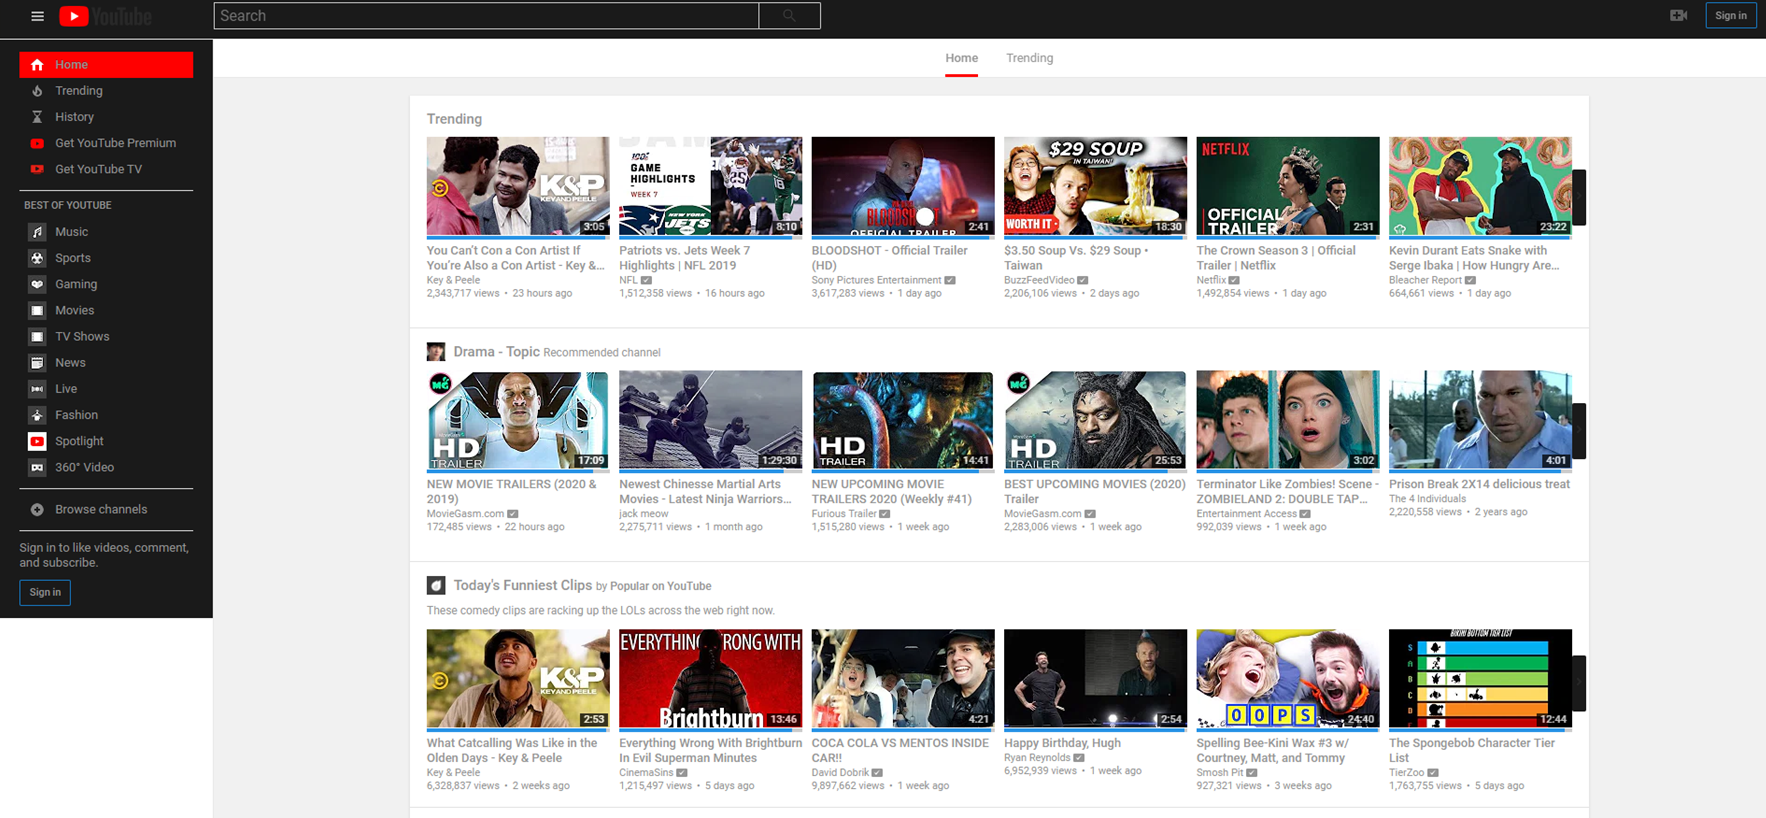Visit the Sony Pictures Entertainment channel
Viewport: 1766px width, 818px height.
[876, 280]
